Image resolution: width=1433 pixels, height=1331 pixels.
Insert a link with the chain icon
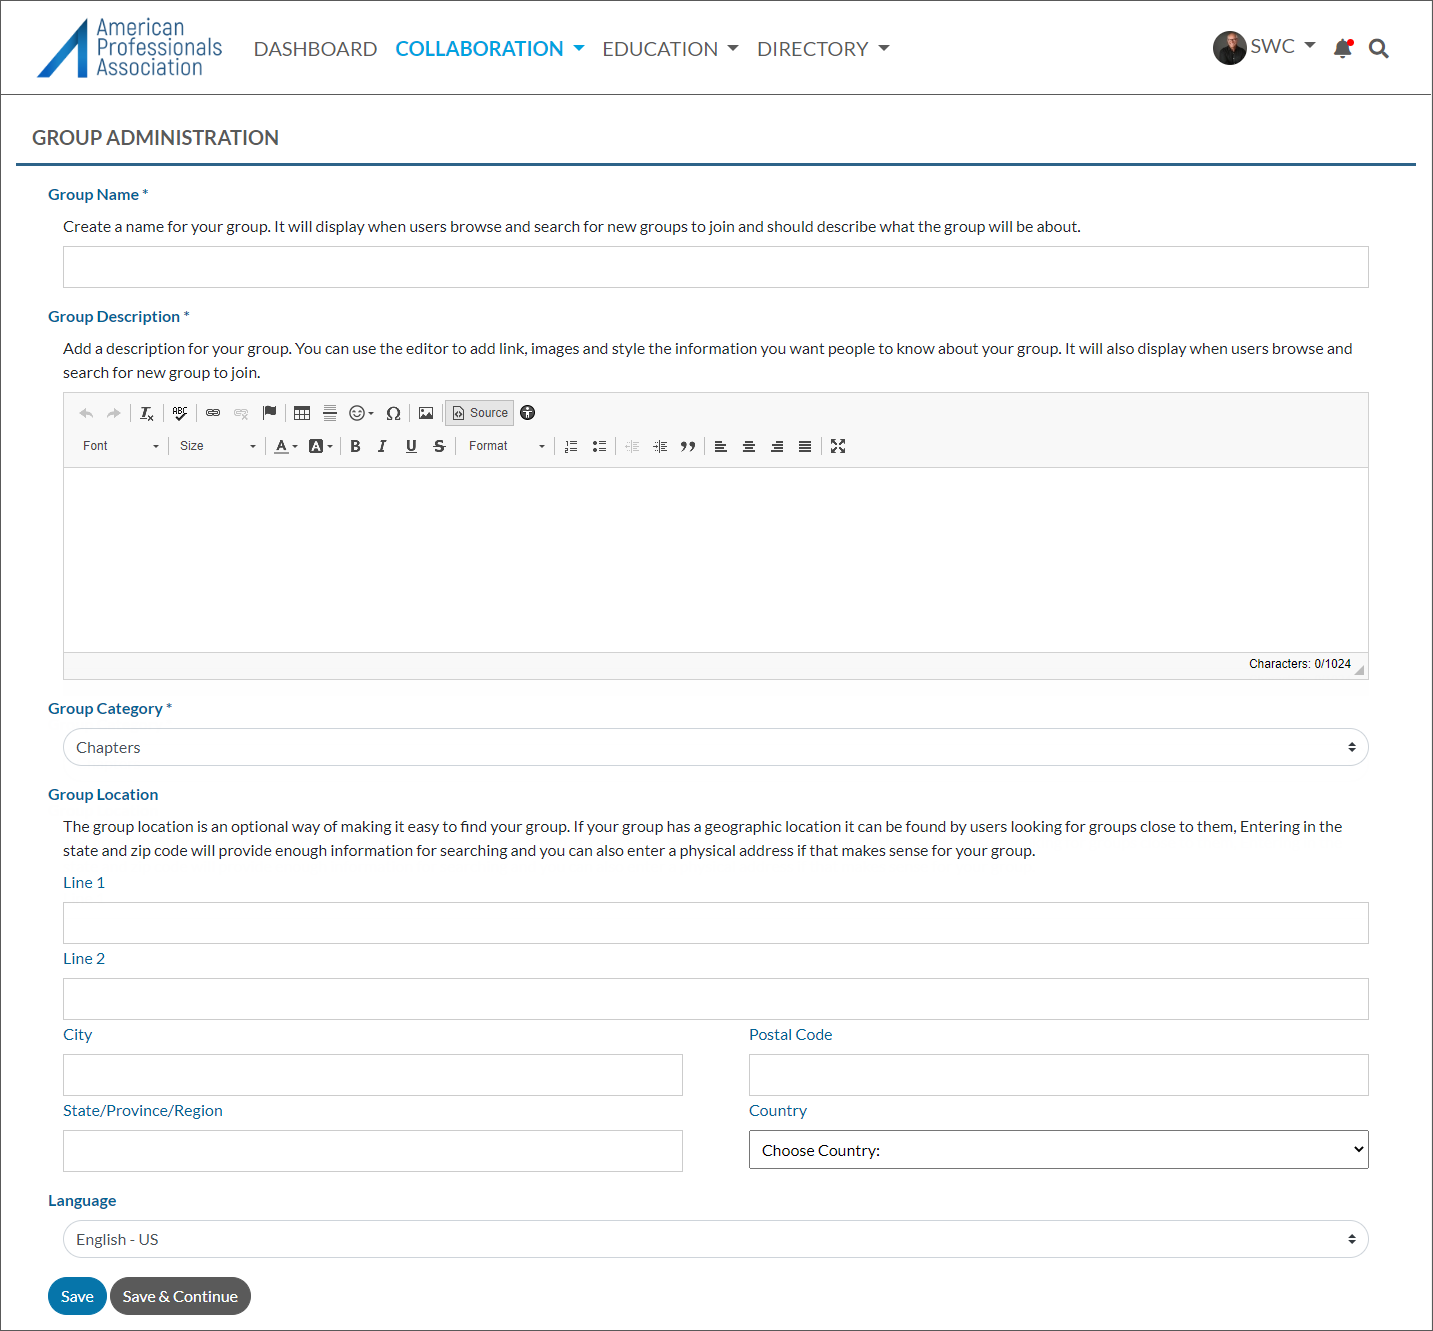click(213, 413)
